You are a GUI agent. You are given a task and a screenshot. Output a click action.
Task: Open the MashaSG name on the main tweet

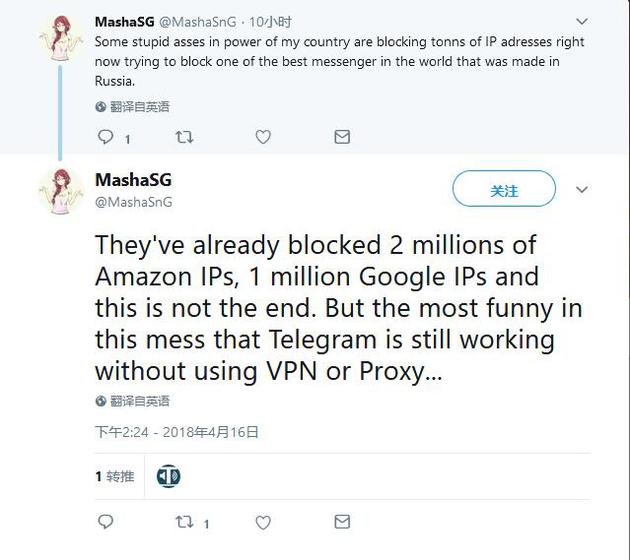tap(133, 180)
